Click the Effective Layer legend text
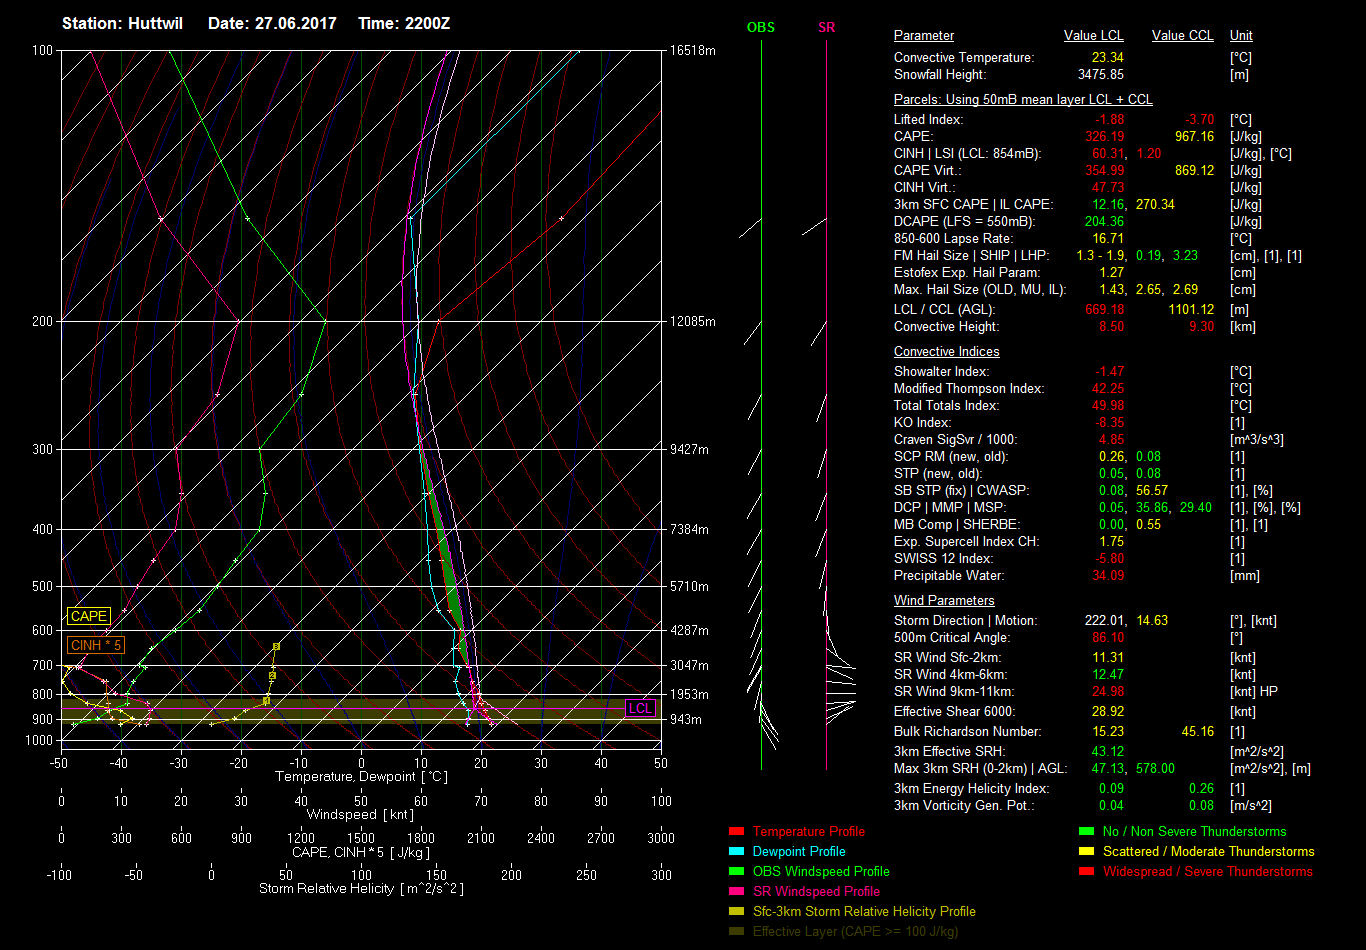This screenshot has width=1366, height=950. coord(855,932)
